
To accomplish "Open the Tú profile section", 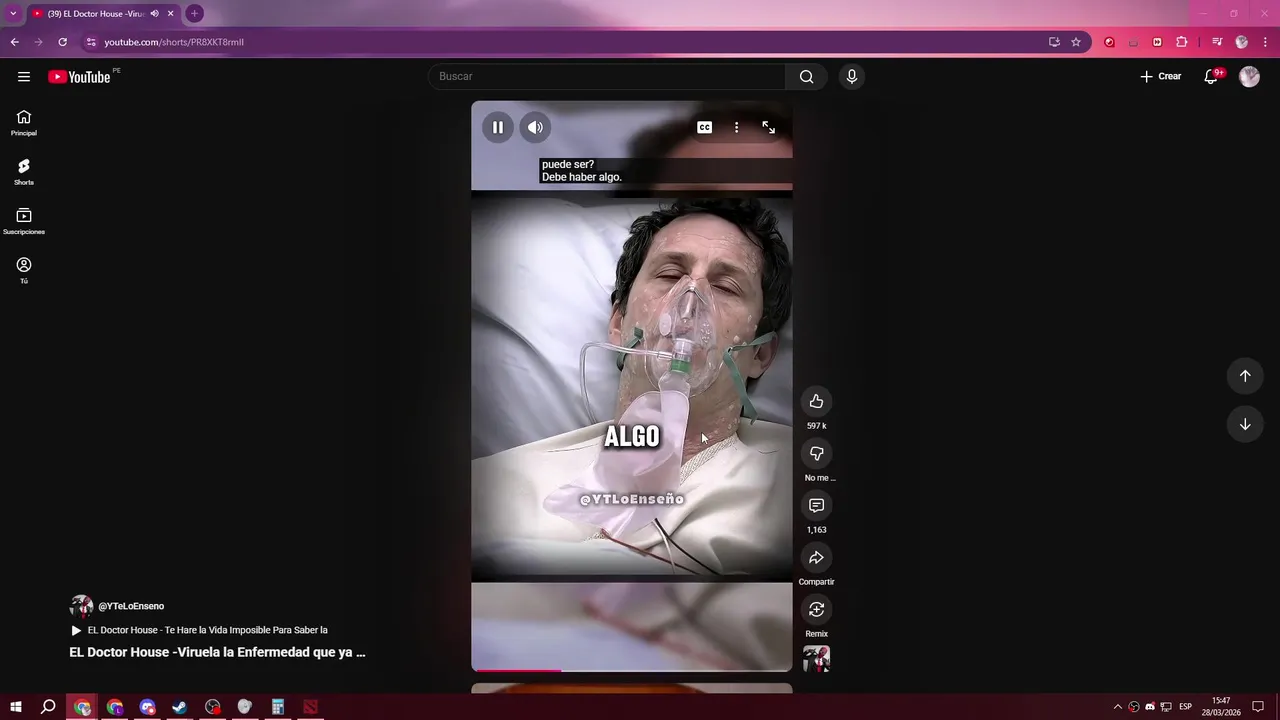I will point(24,270).
